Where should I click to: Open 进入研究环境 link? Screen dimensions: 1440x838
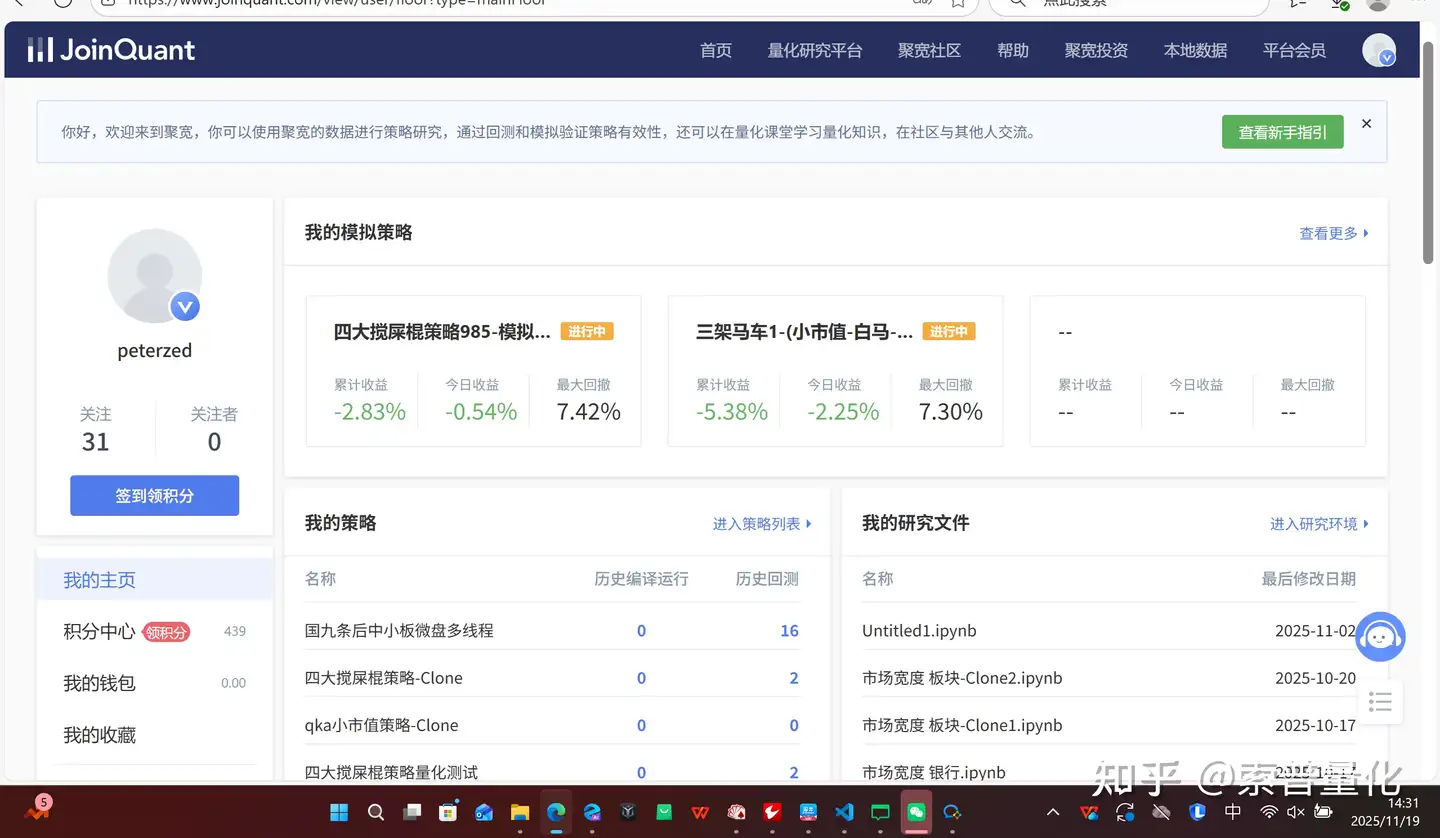pos(1319,524)
